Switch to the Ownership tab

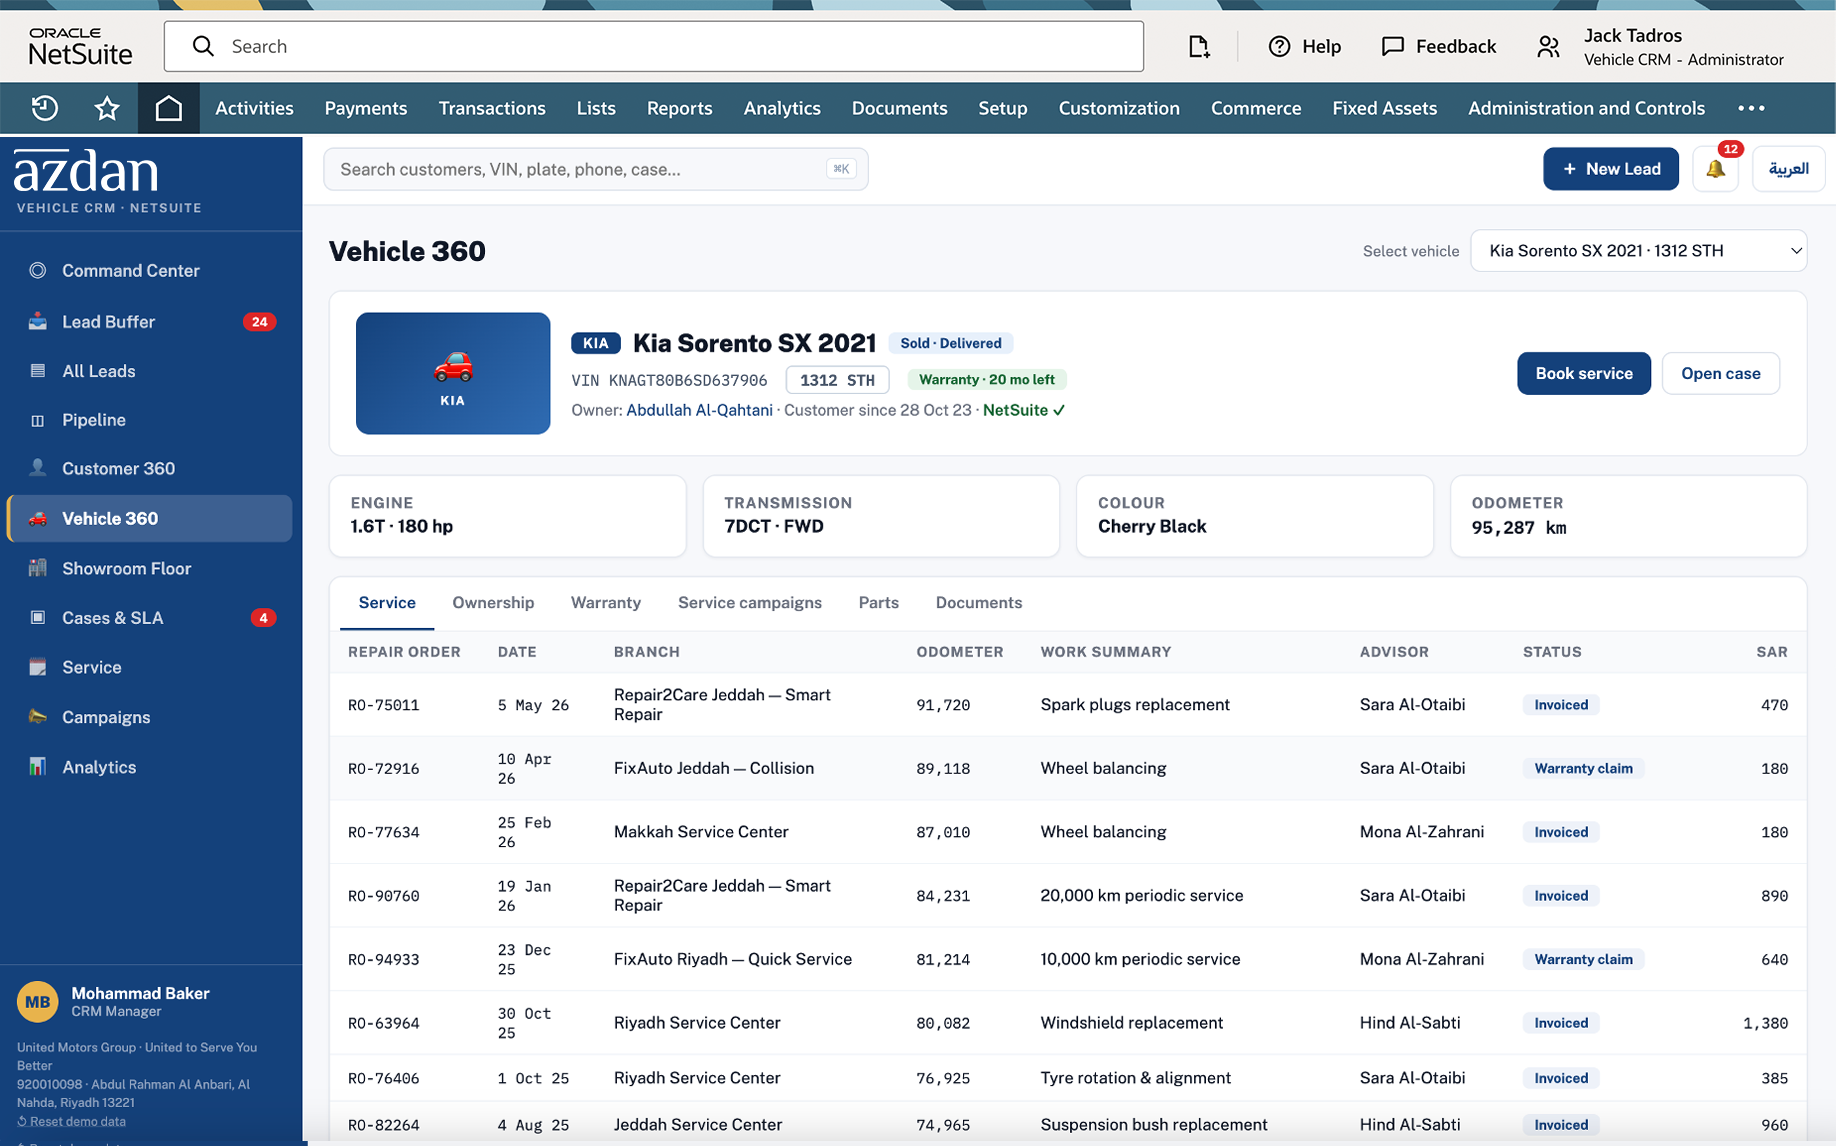click(x=493, y=603)
